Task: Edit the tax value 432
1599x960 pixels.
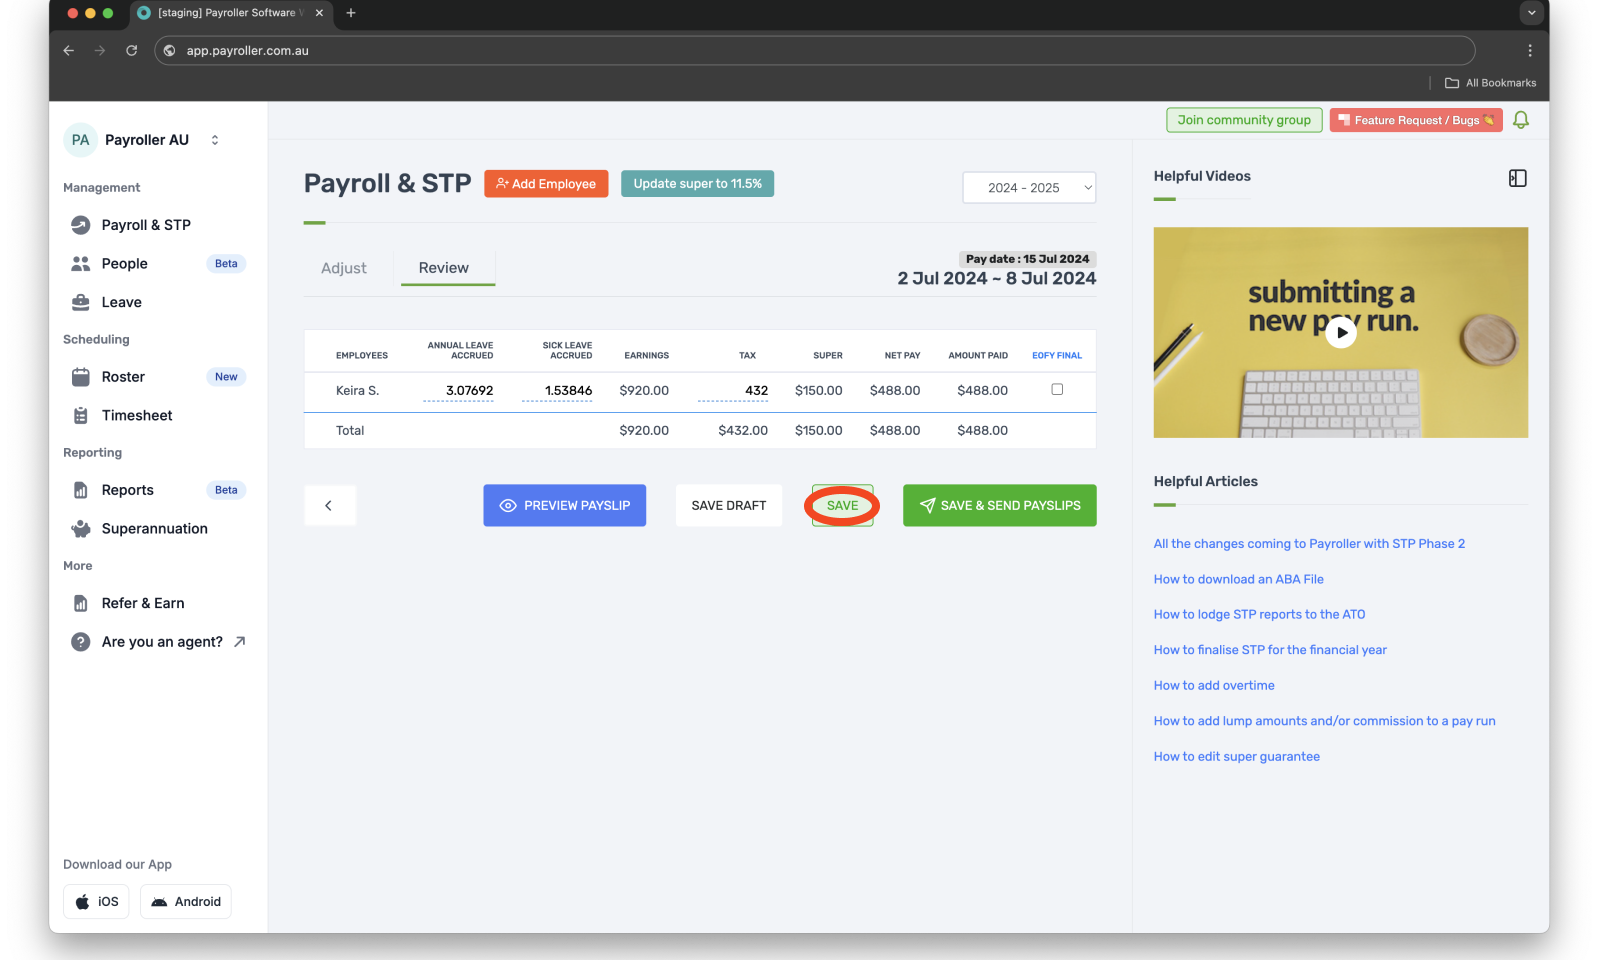Action: click(x=733, y=391)
